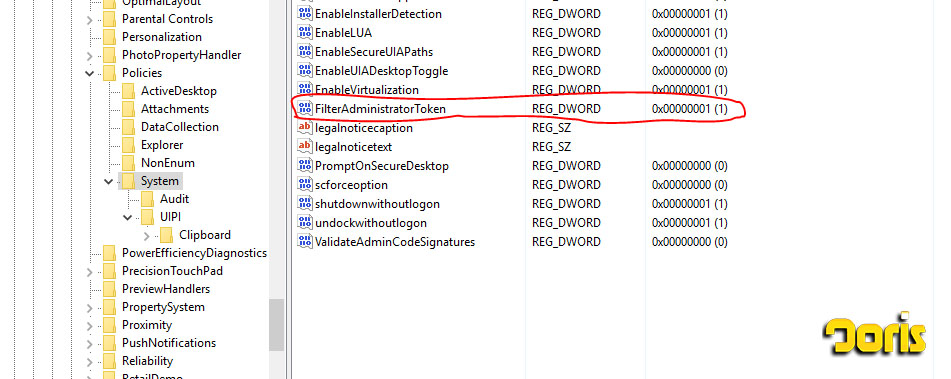
Task: Expand the Clipboard key
Action: pos(147,235)
